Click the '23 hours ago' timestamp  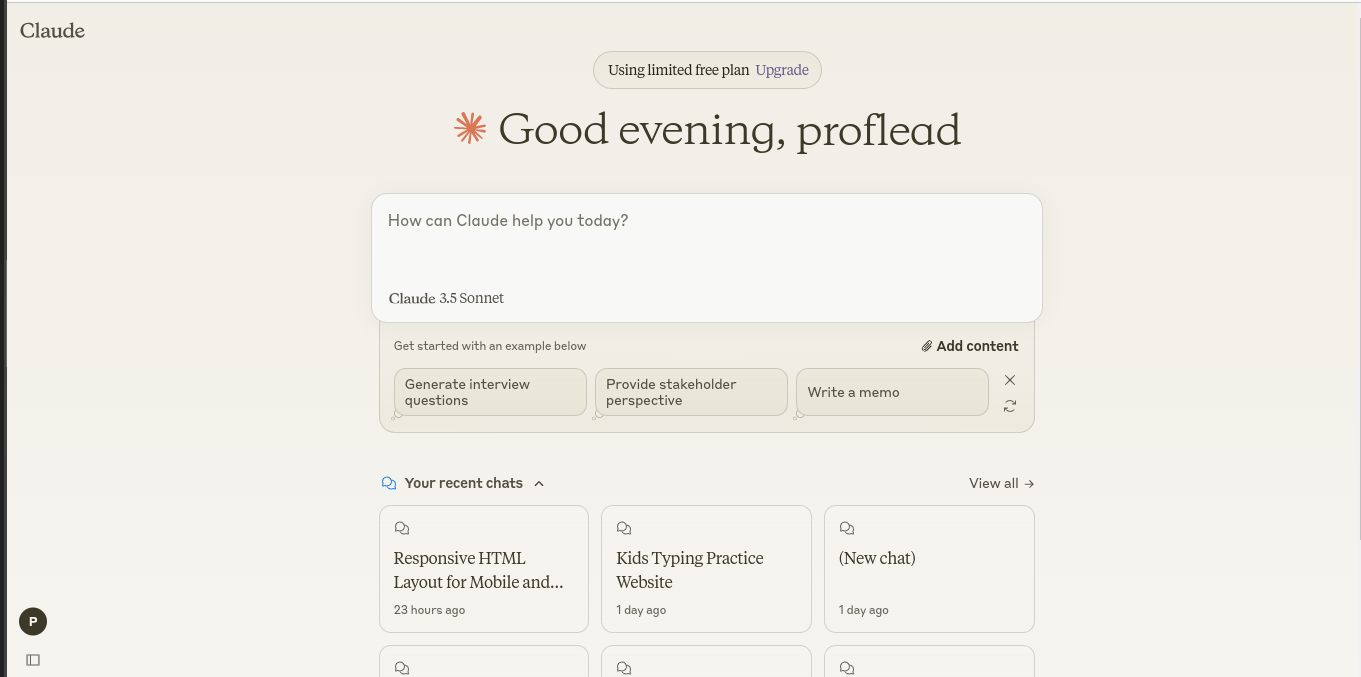coord(429,610)
